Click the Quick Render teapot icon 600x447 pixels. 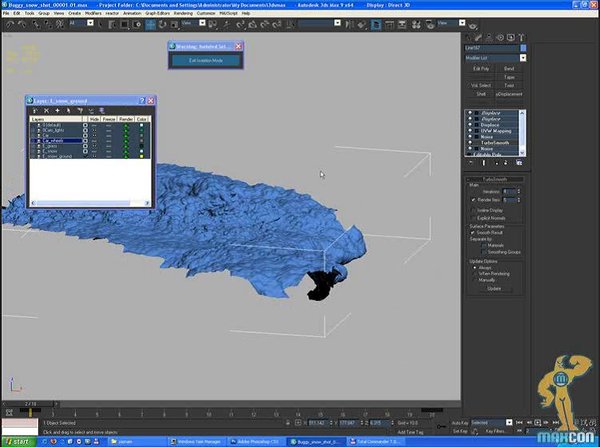[473, 25]
